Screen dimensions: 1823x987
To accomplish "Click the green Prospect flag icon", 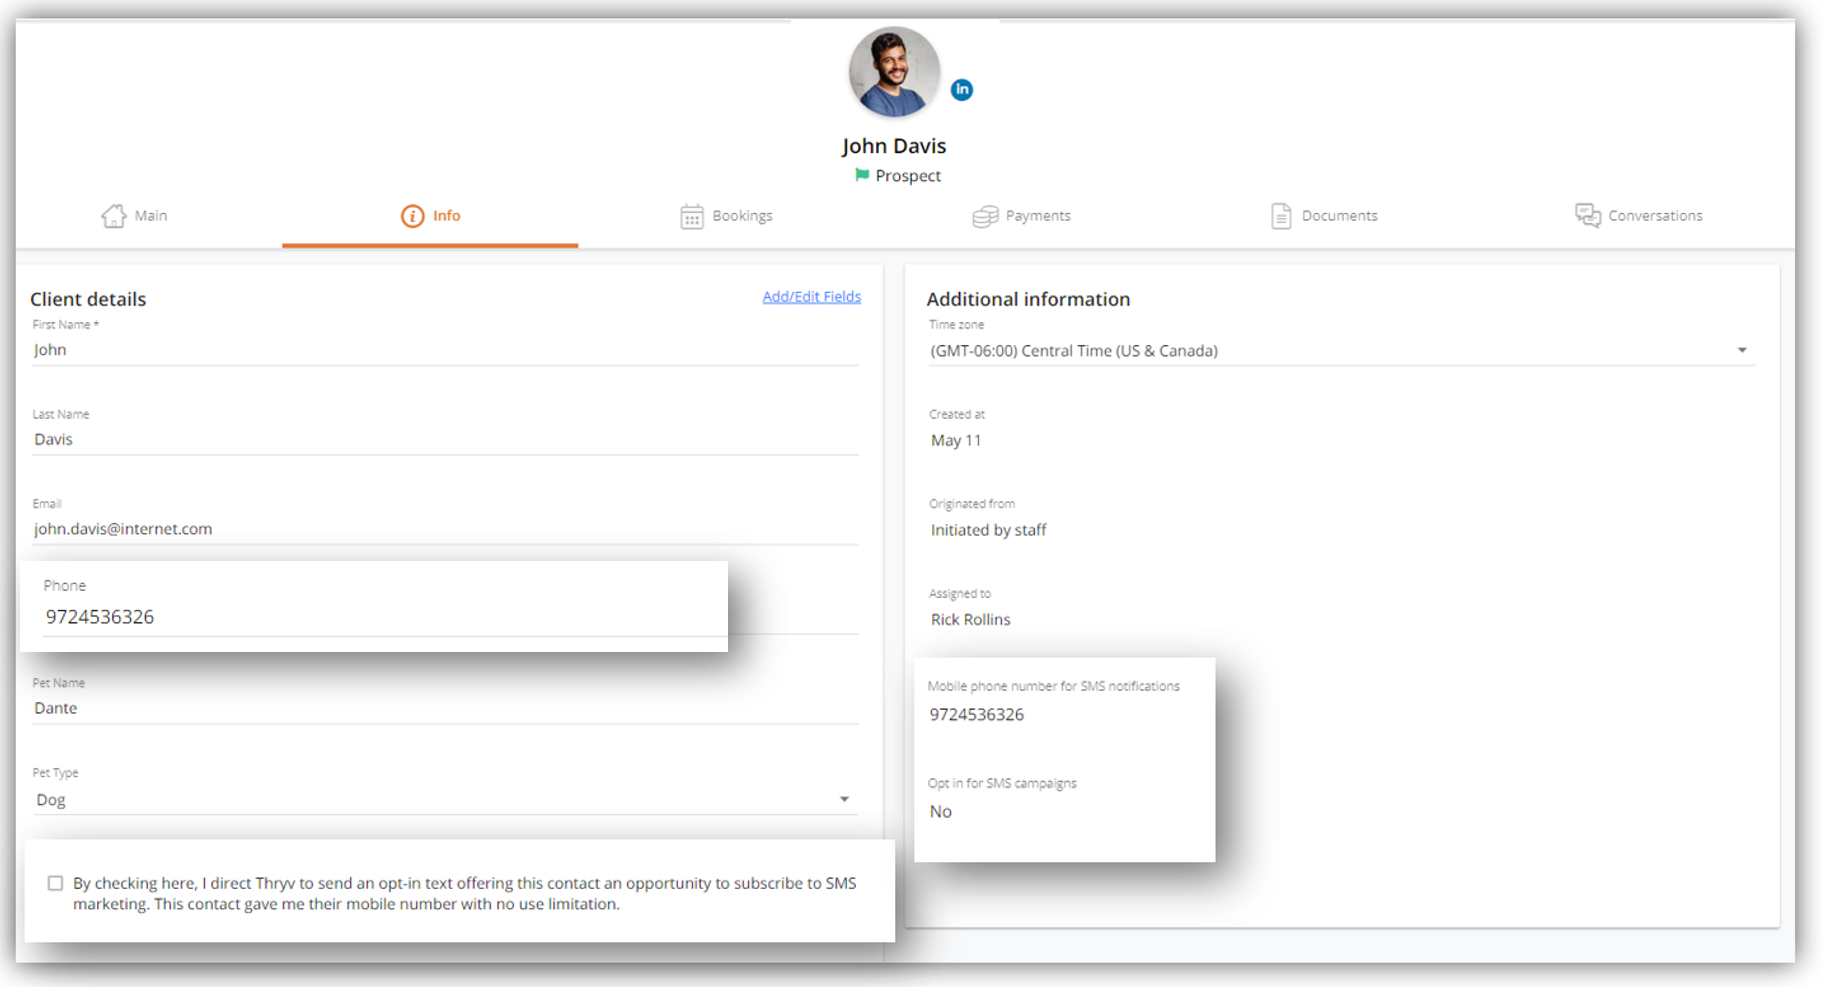I will [x=862, y=175].
